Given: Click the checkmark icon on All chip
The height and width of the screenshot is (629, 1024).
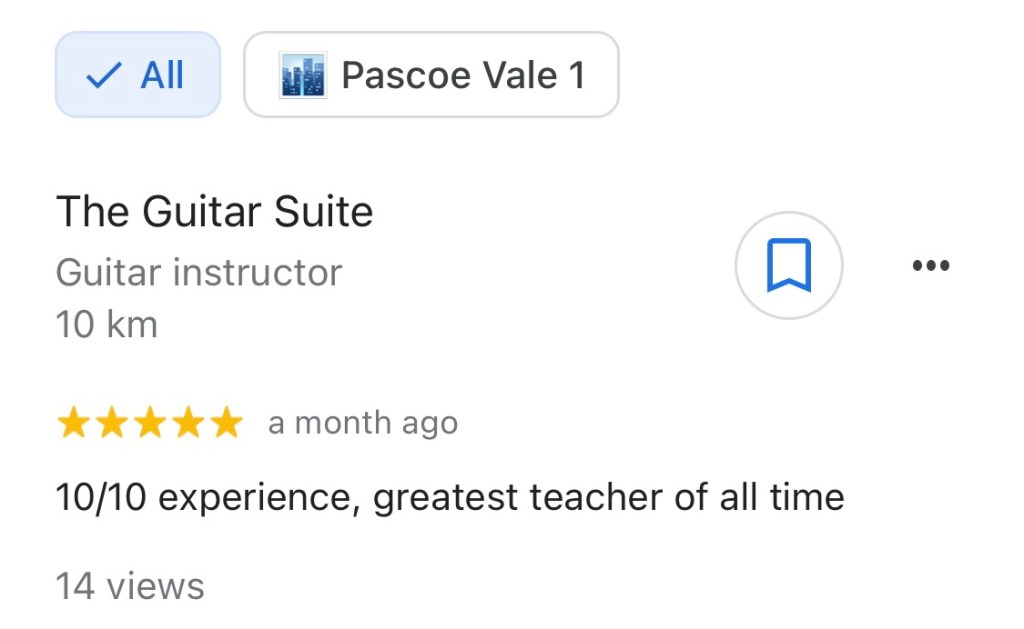Looking at the screenshot, I should 104,75.
